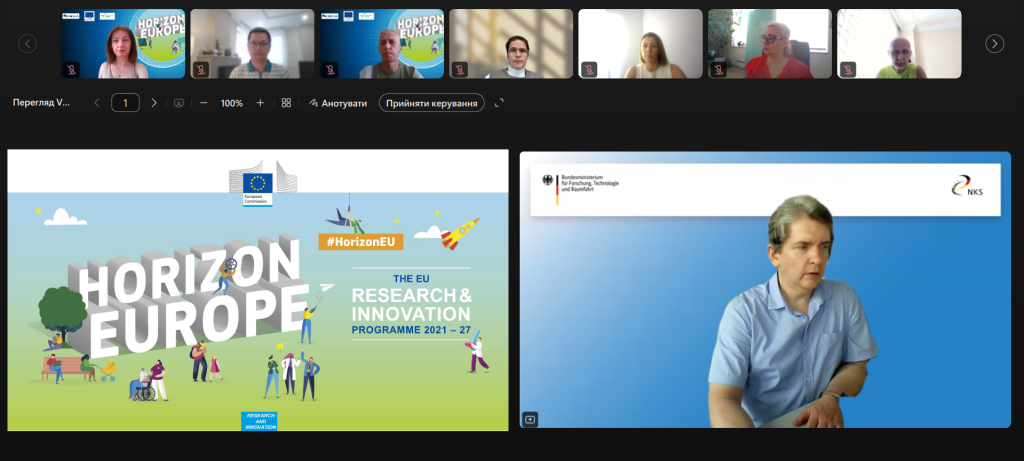Select the man in green shirt thumbnail

pyautogui.click(x=899, y=44)
